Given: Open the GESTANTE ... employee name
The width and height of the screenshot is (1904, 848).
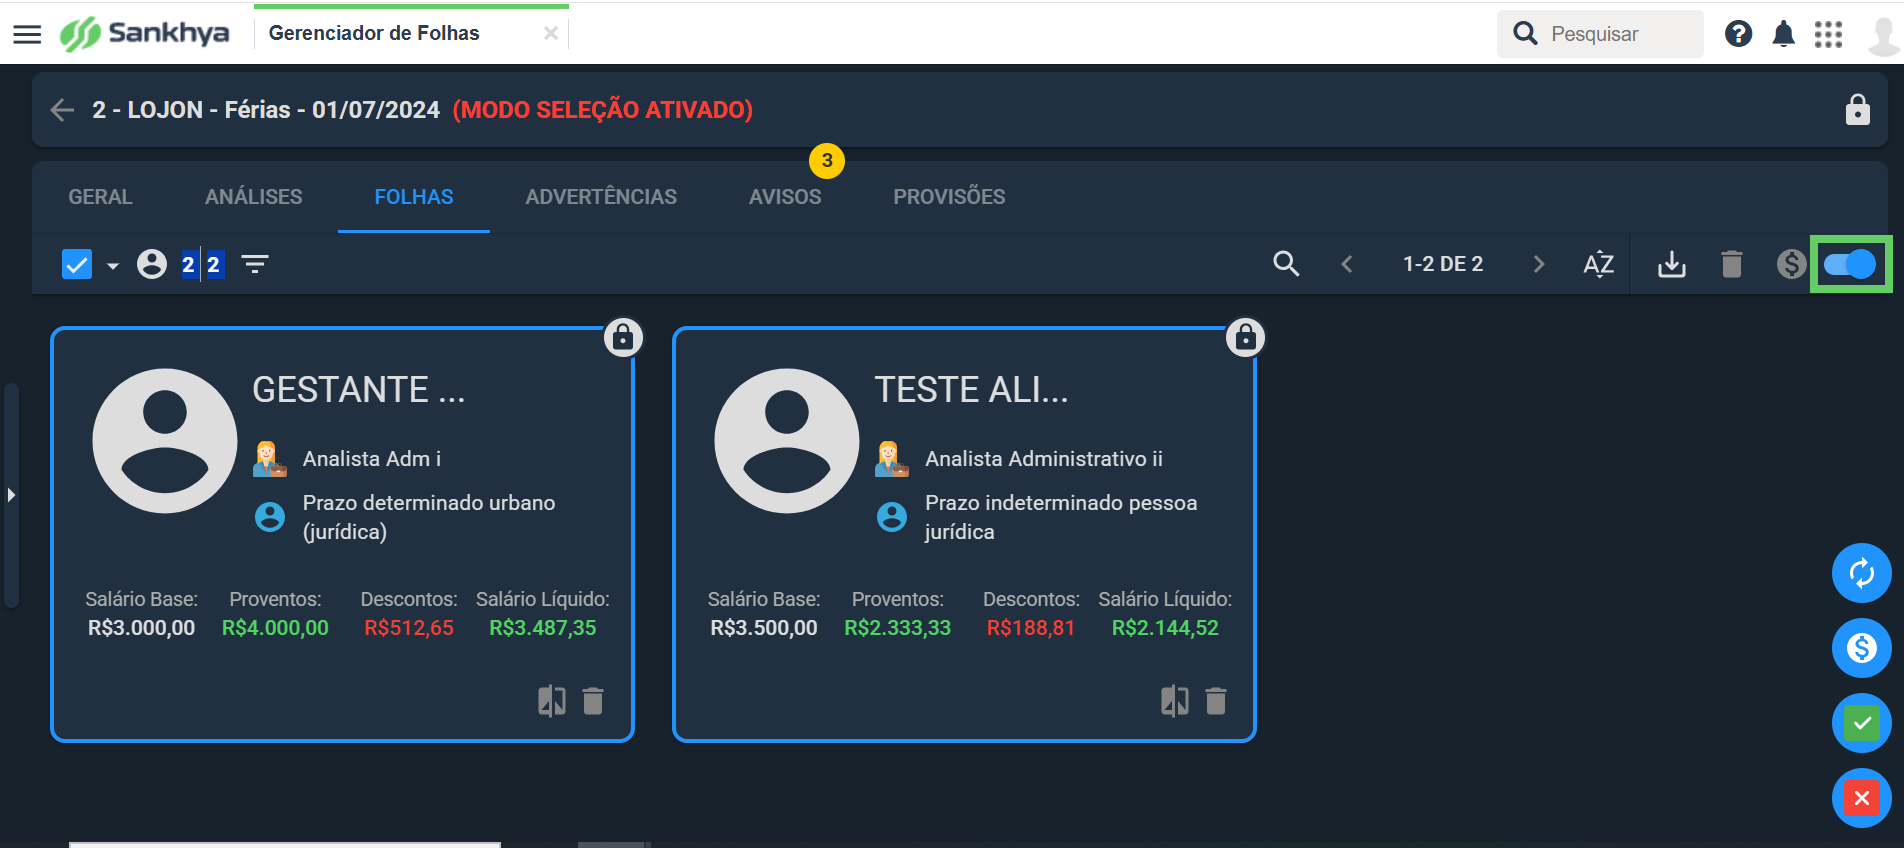Looking at the screenshot, I should pos(359,390).
